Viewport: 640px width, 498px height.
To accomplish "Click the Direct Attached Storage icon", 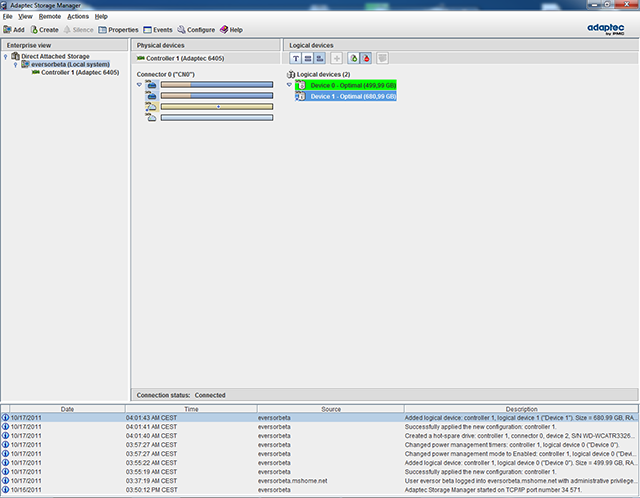I will pyautogui.click(x=16, y=56).
